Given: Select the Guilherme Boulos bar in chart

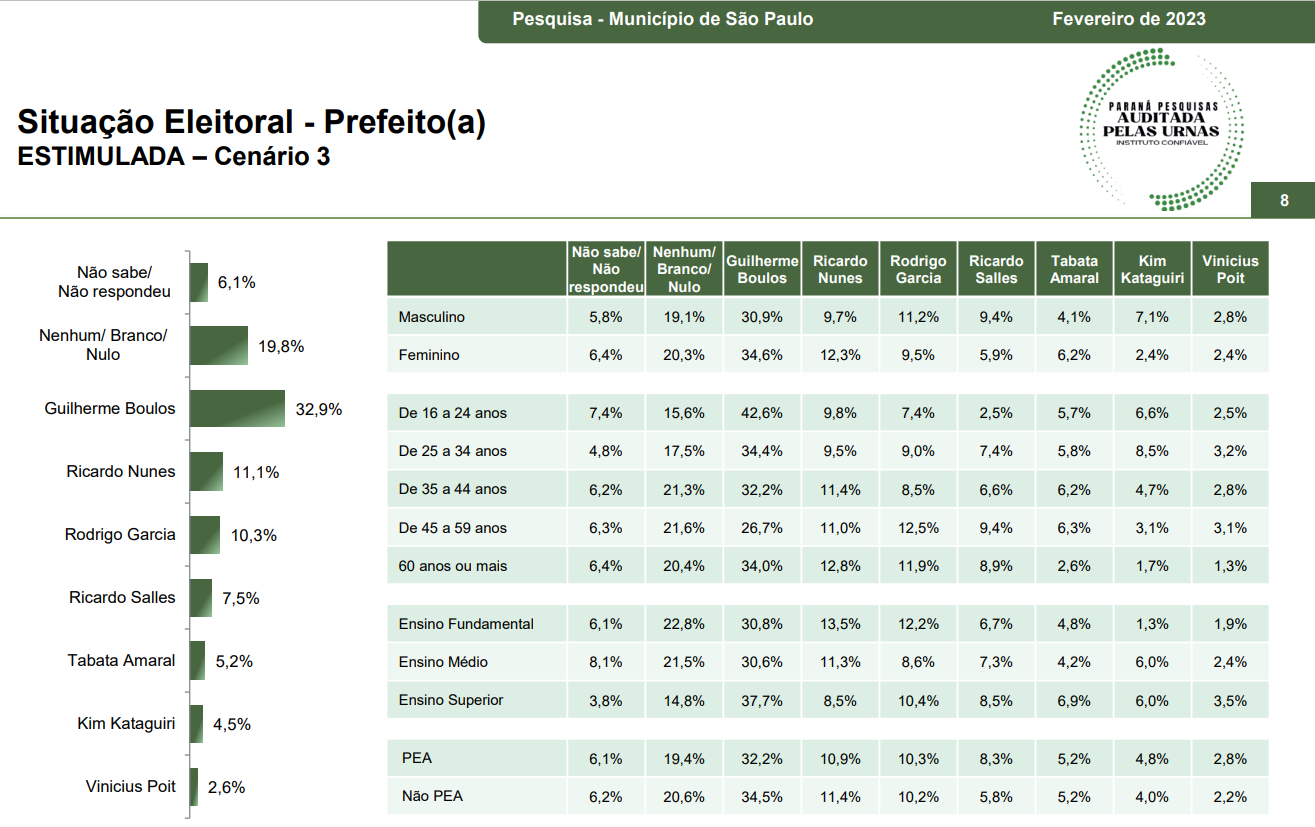Looking at the screenshot, I should pyautogui.click(x=238, y=409).
